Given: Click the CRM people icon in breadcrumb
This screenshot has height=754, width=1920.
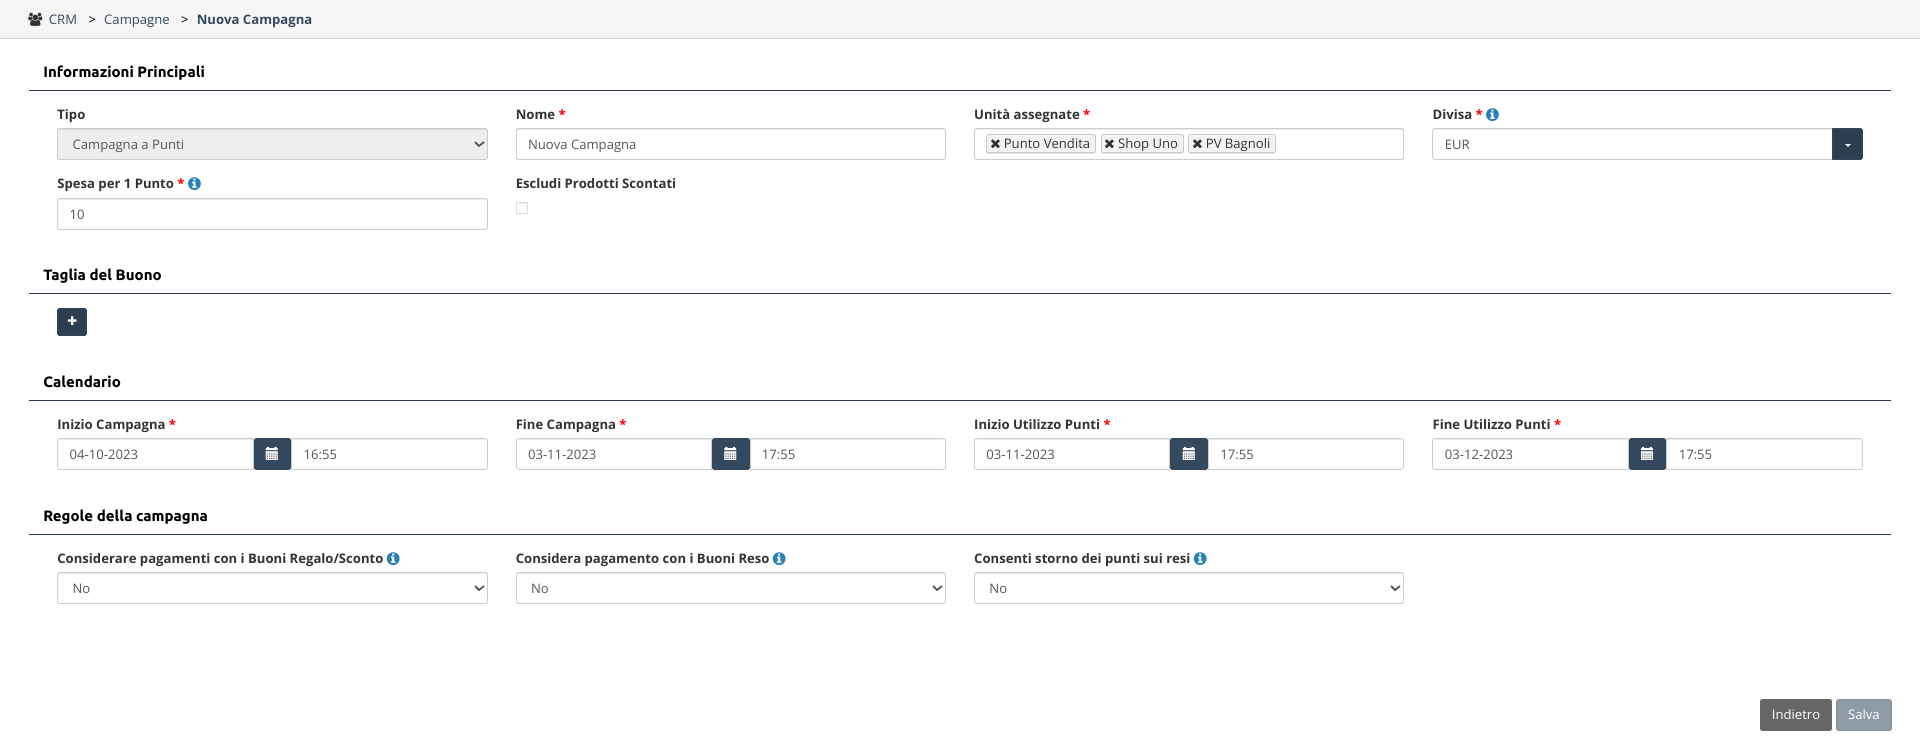Looking at the screenshot, I should pyautogui.click(x=35, y=19).
